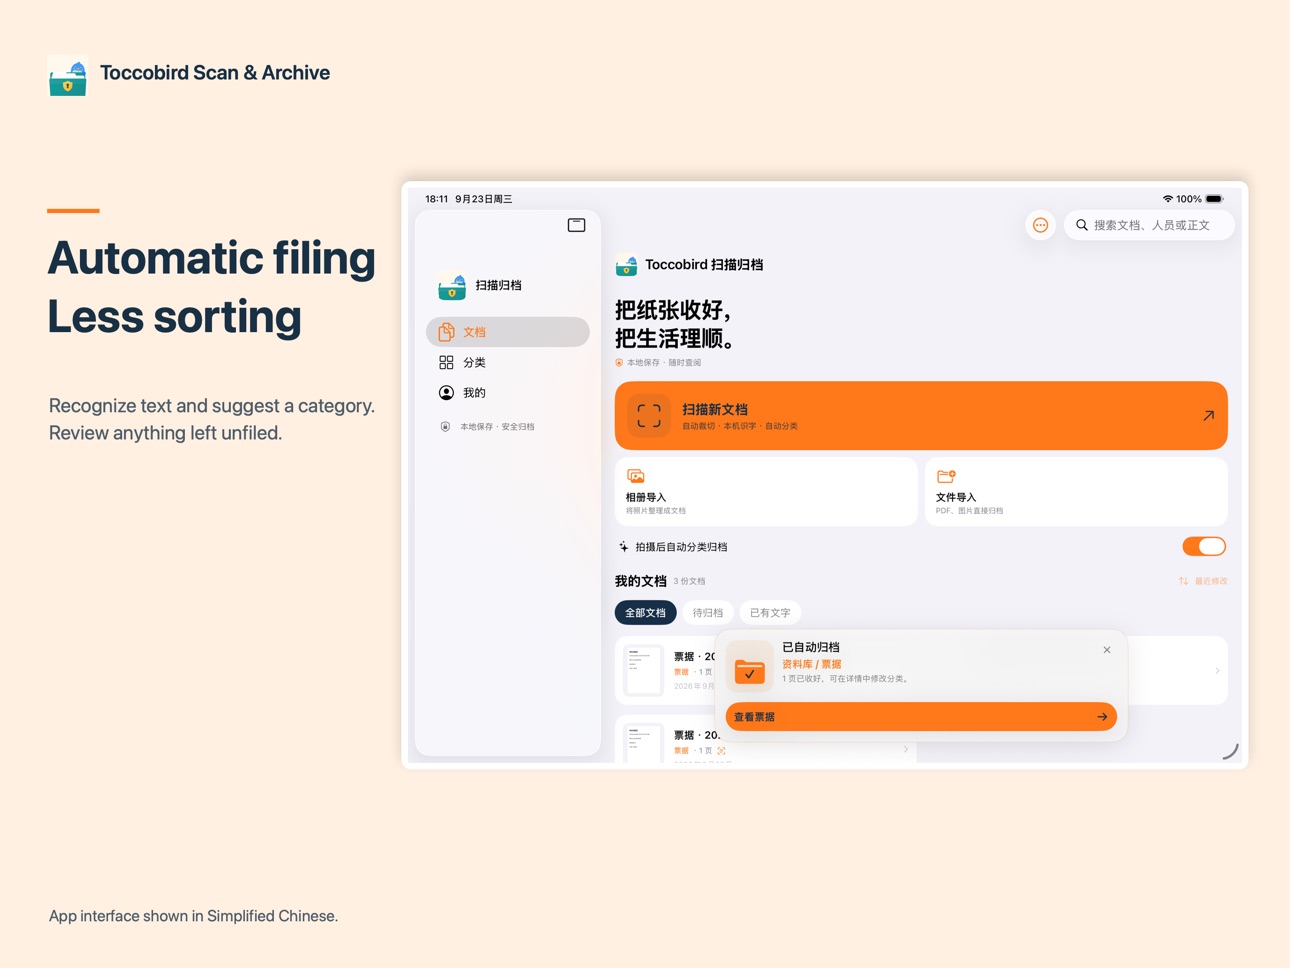The image size is (1290, 968).
Task: Click the search field 搜索文档、人员或正文
Action: [1149, 225]
